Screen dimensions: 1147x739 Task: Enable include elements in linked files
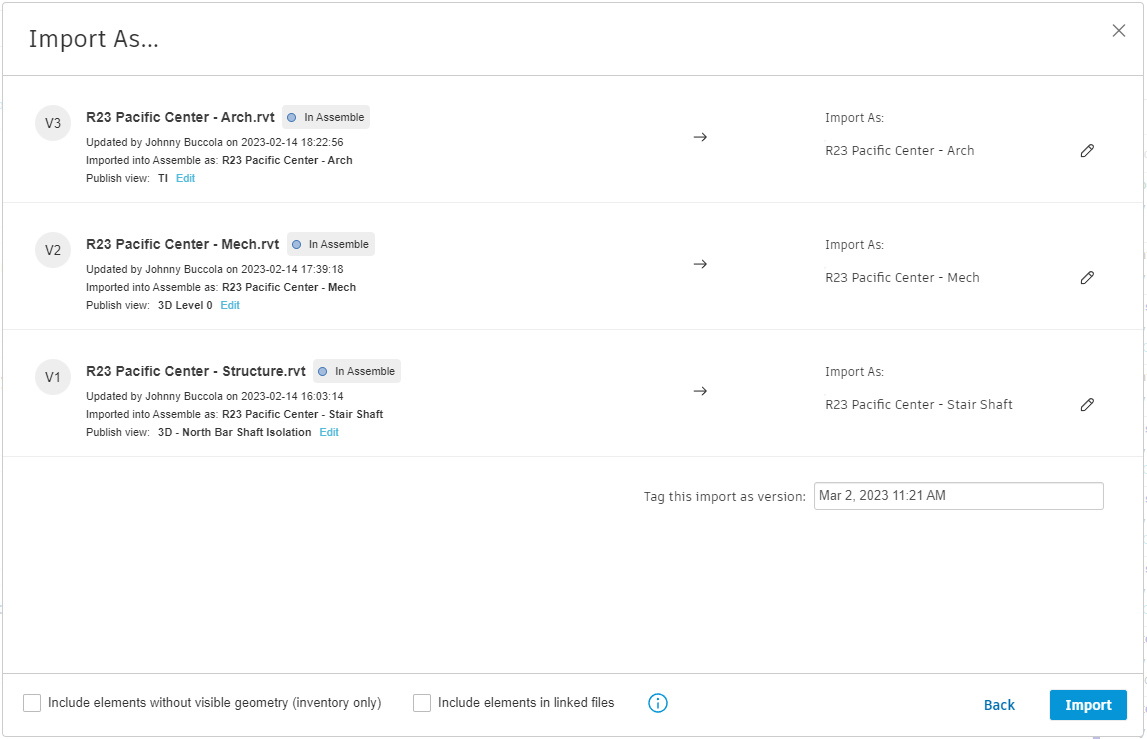pyautogui.click(x=421, y=702)
